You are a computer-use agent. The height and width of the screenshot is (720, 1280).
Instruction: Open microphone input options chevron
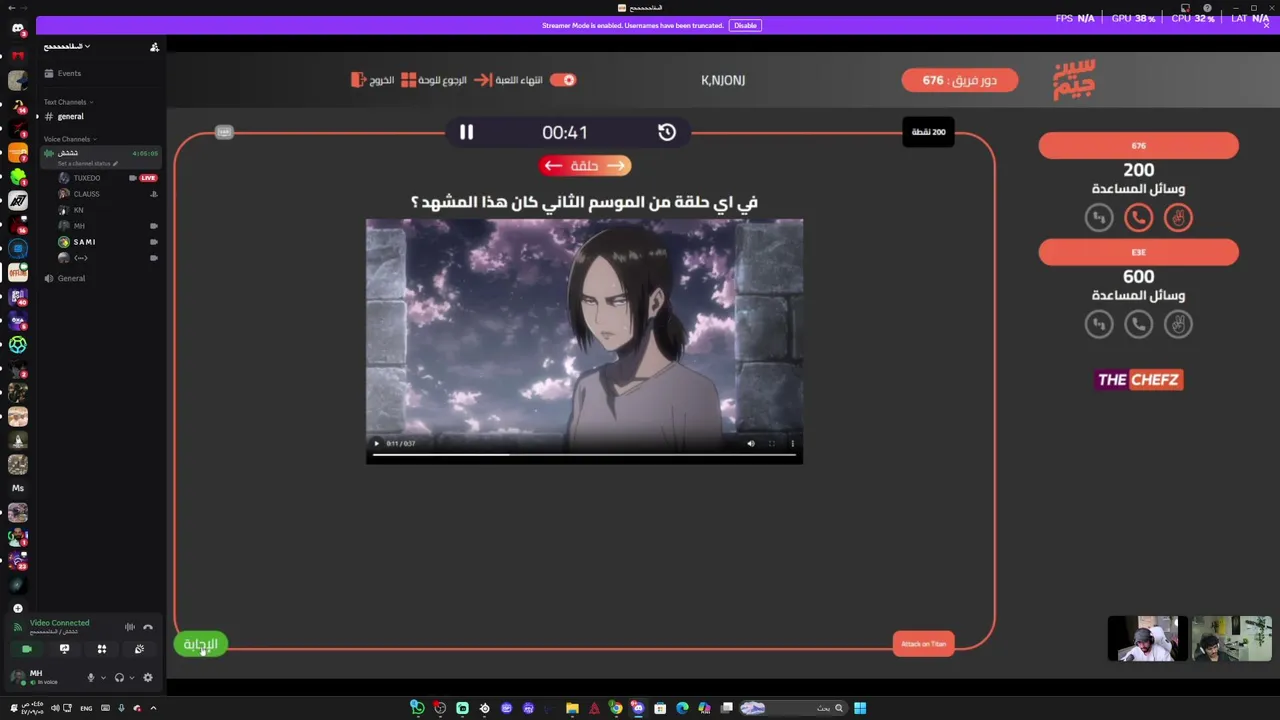102,678
